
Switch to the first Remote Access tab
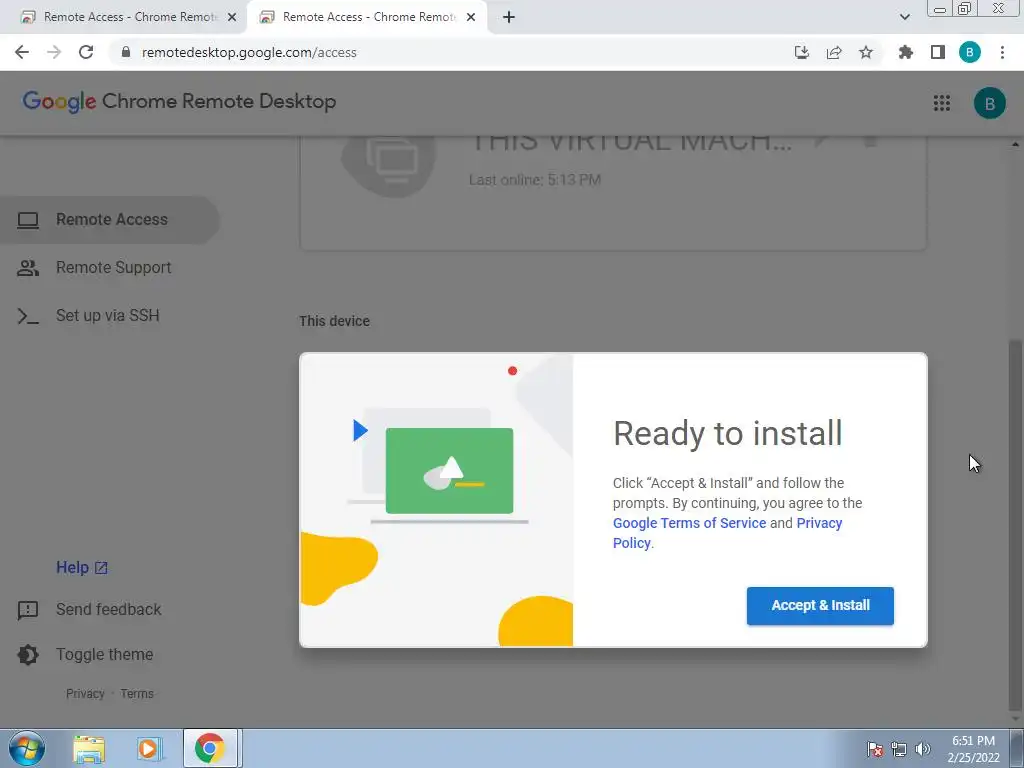pos(124,17)
